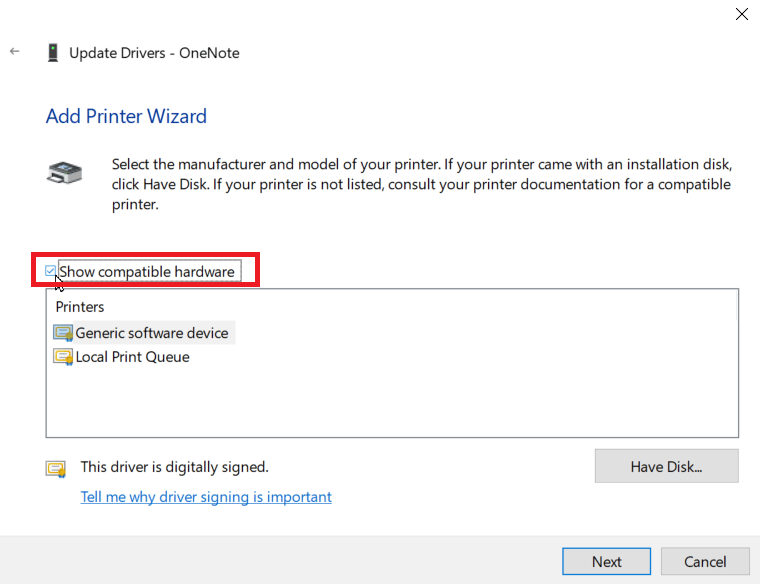The width and height of the screenshot is (760, 584).
Task: Click the Generic software device certificate icon
Action: 63,333
